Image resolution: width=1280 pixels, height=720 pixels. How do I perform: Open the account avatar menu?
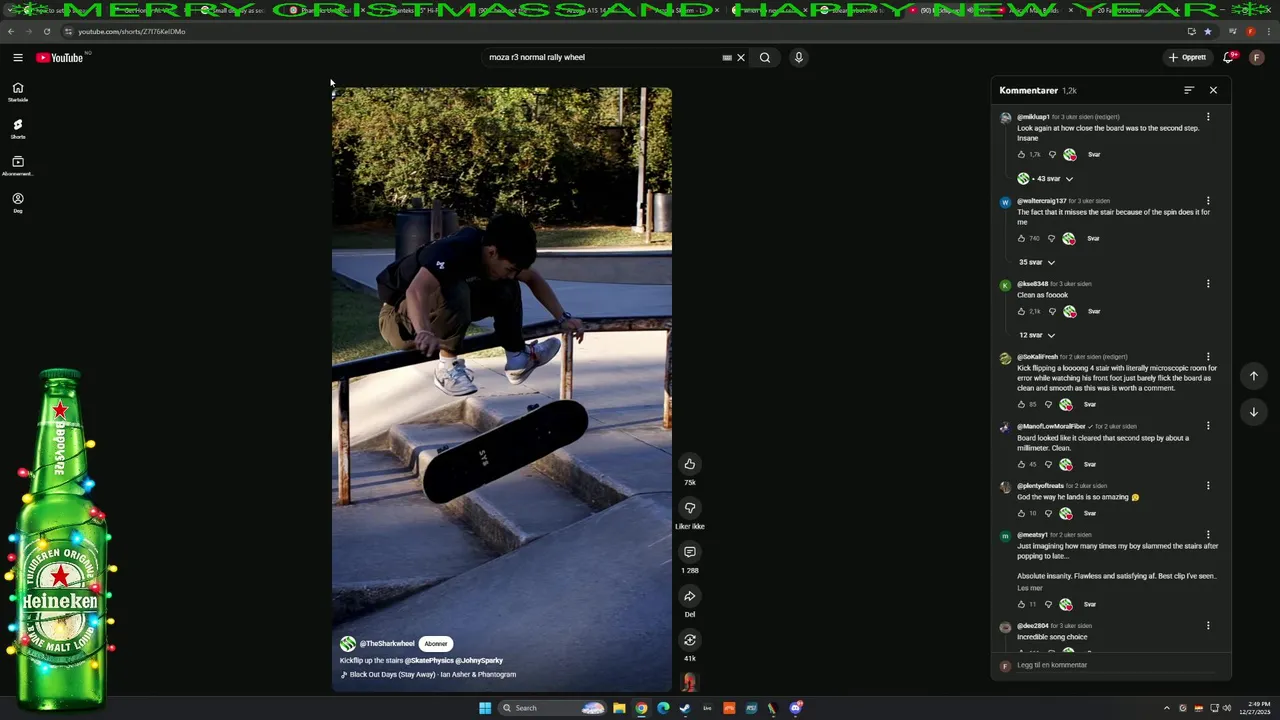pos(1257,57)
